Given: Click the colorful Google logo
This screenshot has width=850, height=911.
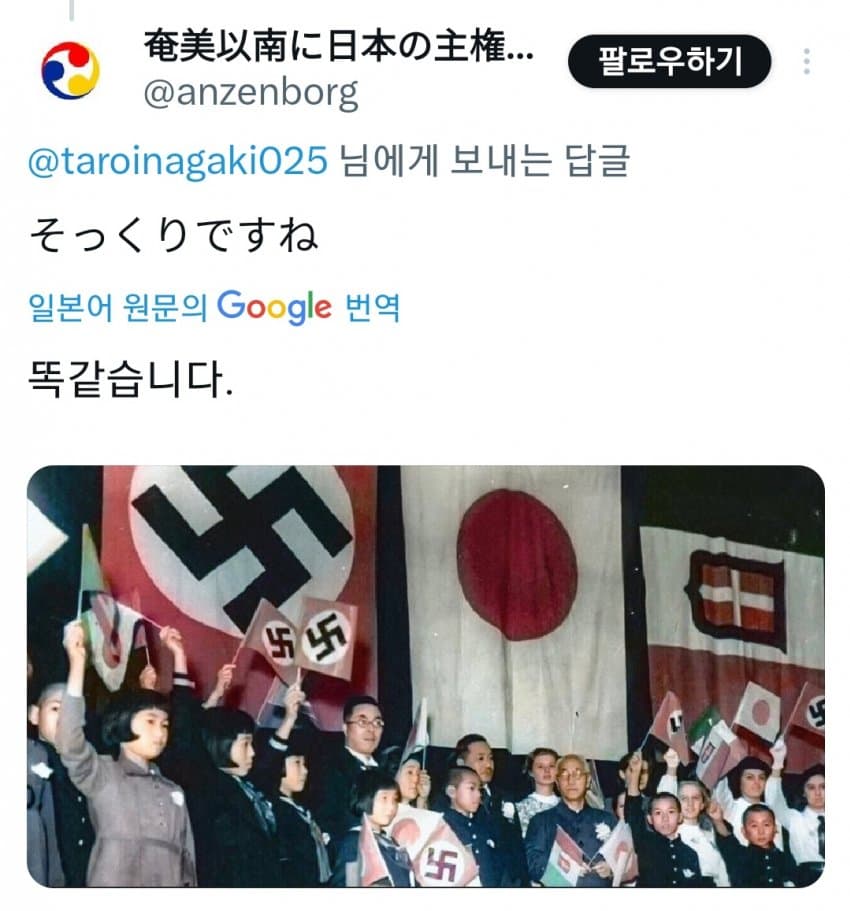Looking at the screenshot, I should tap(274, 307).
